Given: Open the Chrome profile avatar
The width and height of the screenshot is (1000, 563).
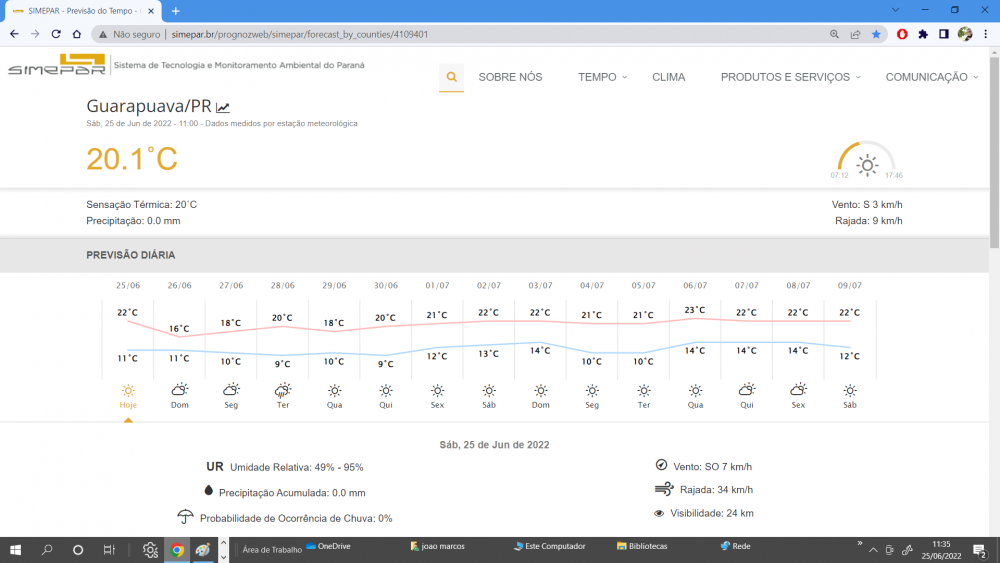Looking at the screenshot, I should point(965,34).
